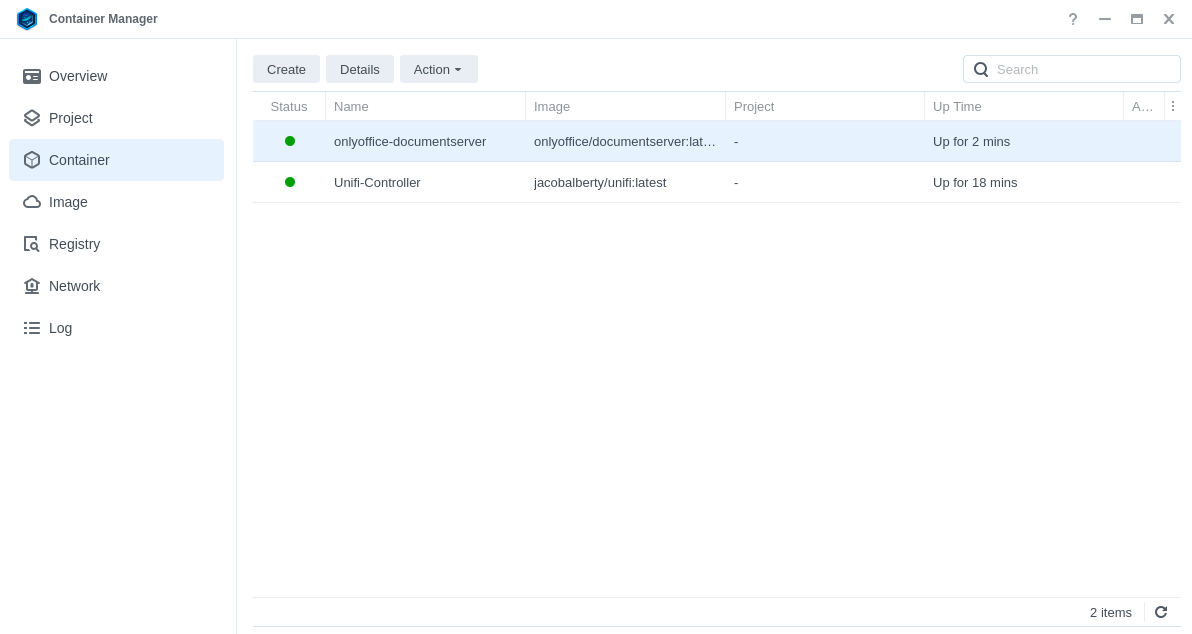Image resolution: width=1192 pixels, height=634 pixels.
Task: Open the help question mark
Action: coord(1073,19)
